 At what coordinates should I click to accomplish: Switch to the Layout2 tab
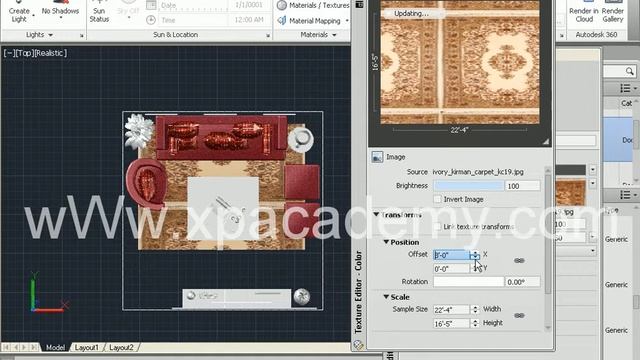121,347
